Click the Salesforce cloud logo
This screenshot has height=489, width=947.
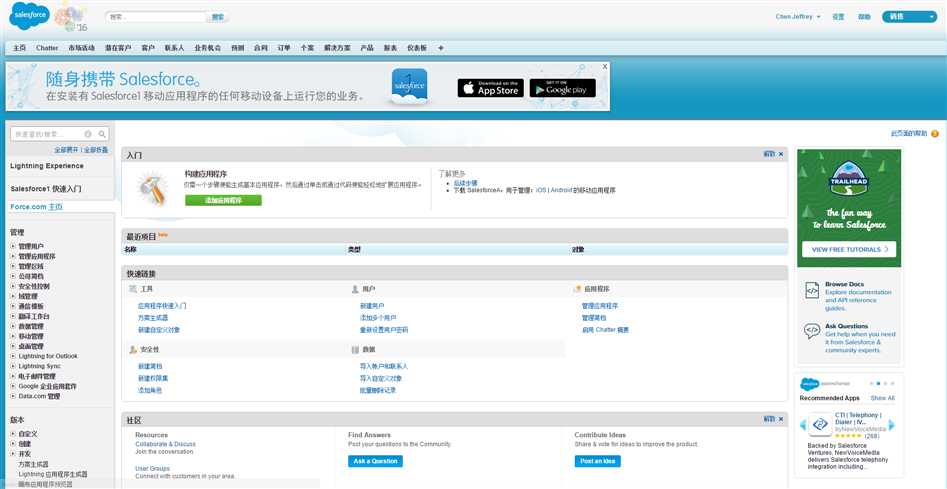(29, 16)
